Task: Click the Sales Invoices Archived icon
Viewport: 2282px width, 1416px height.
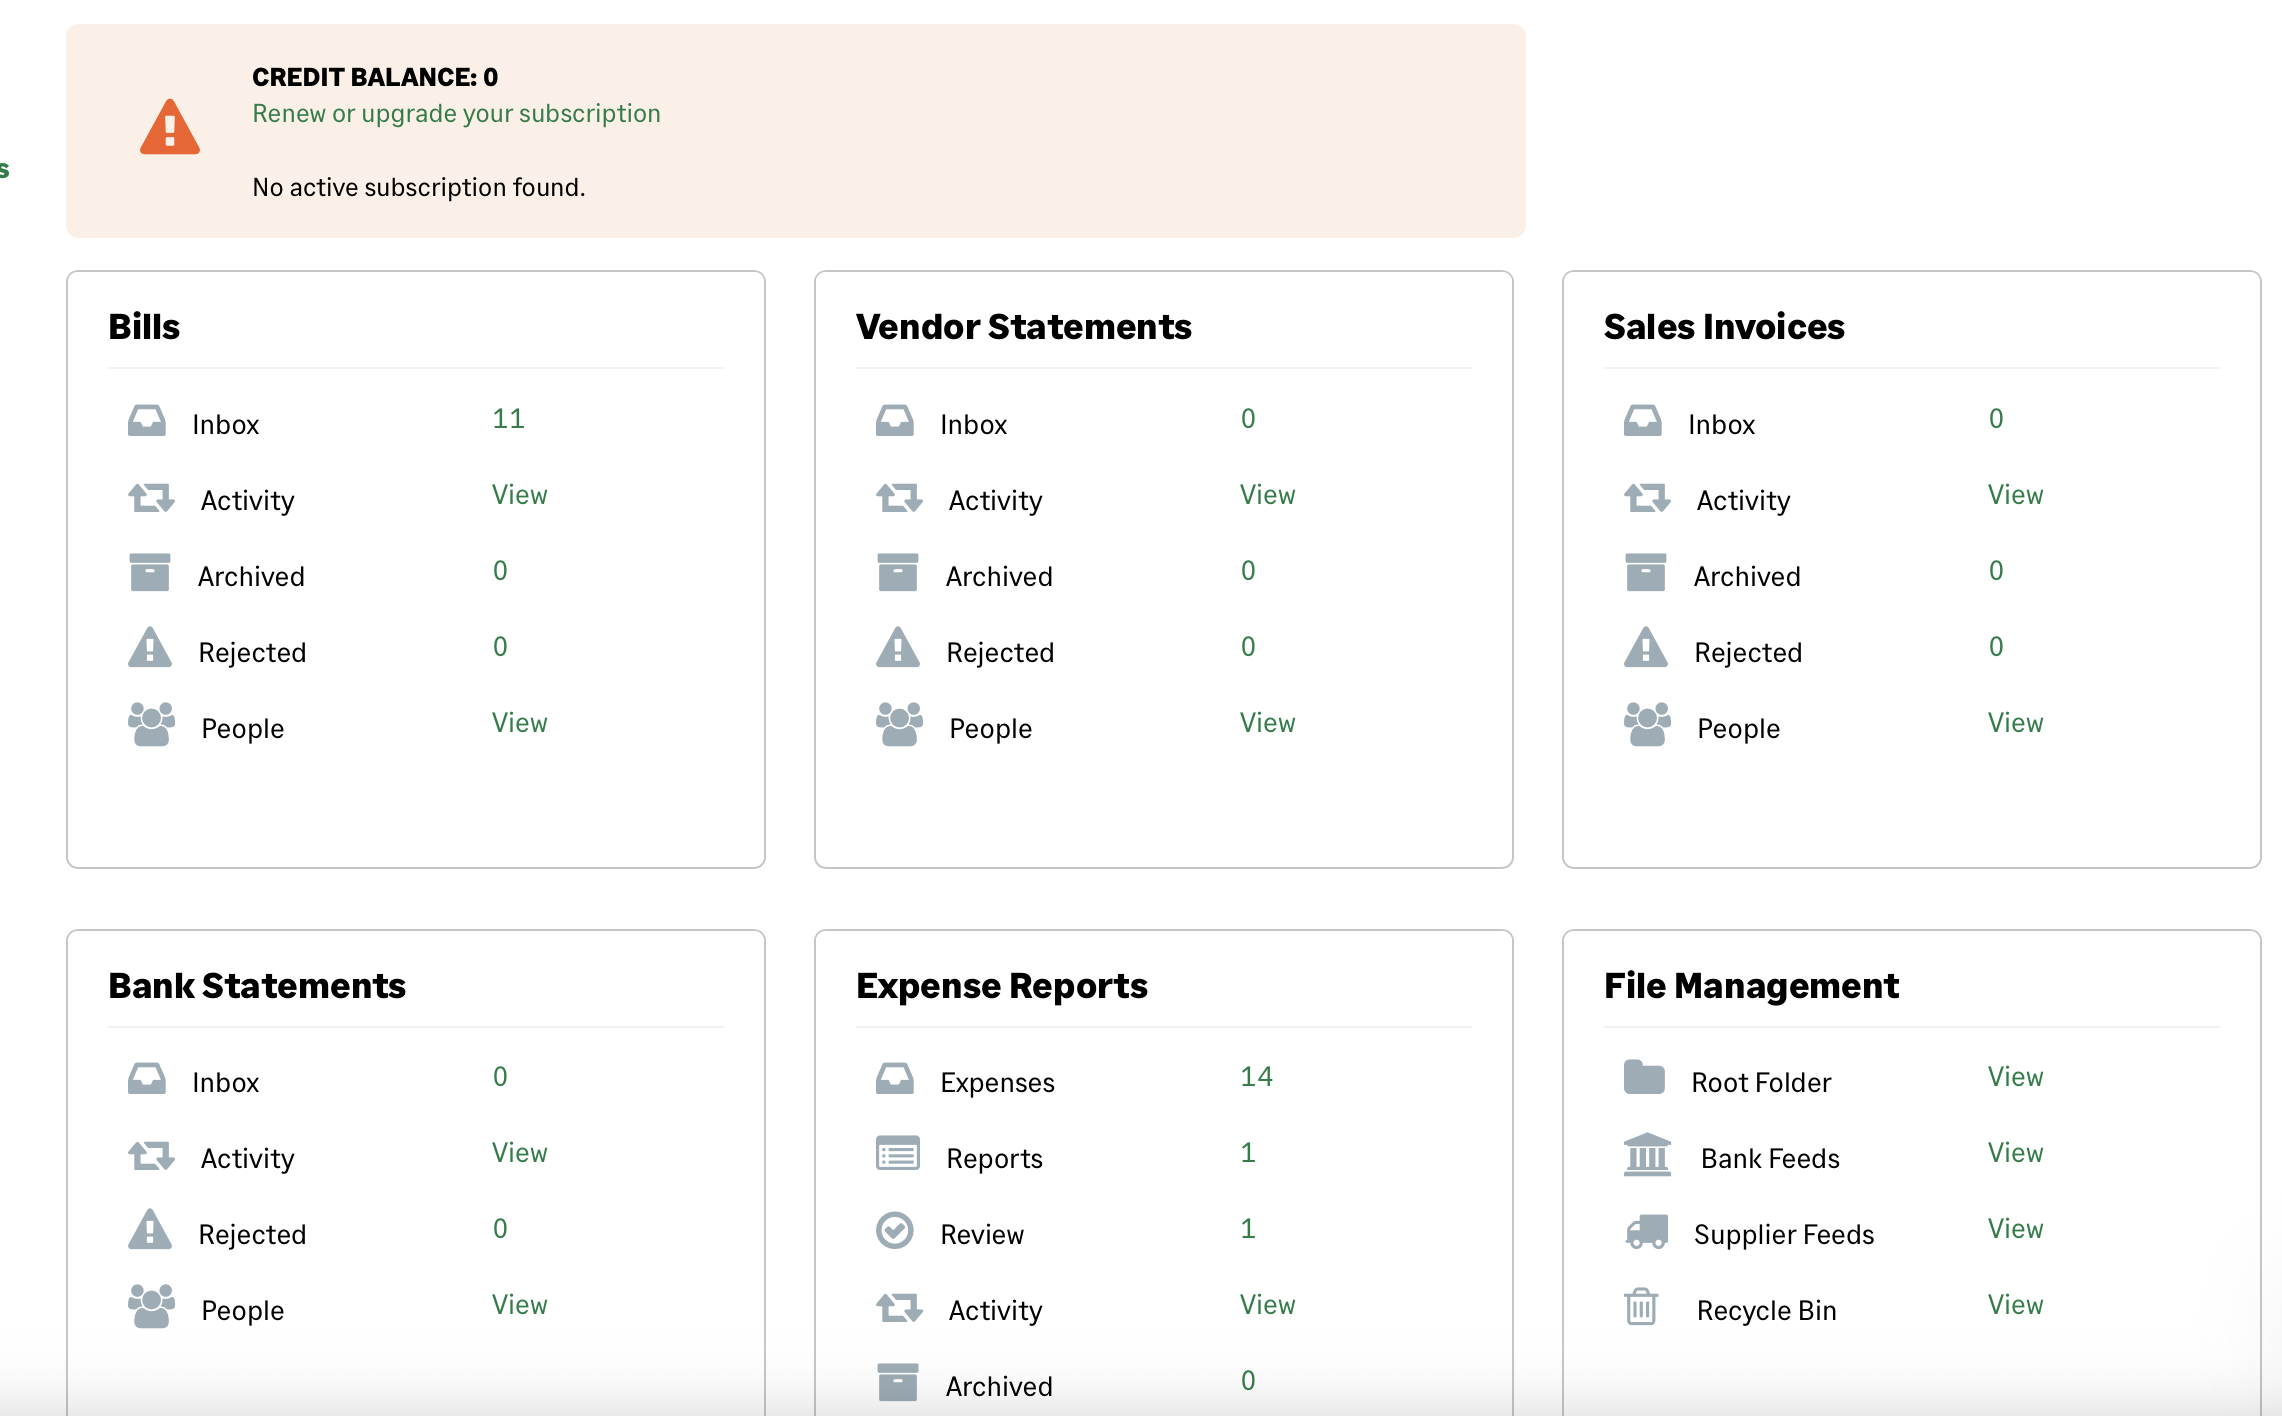Action: [1646, 573]
